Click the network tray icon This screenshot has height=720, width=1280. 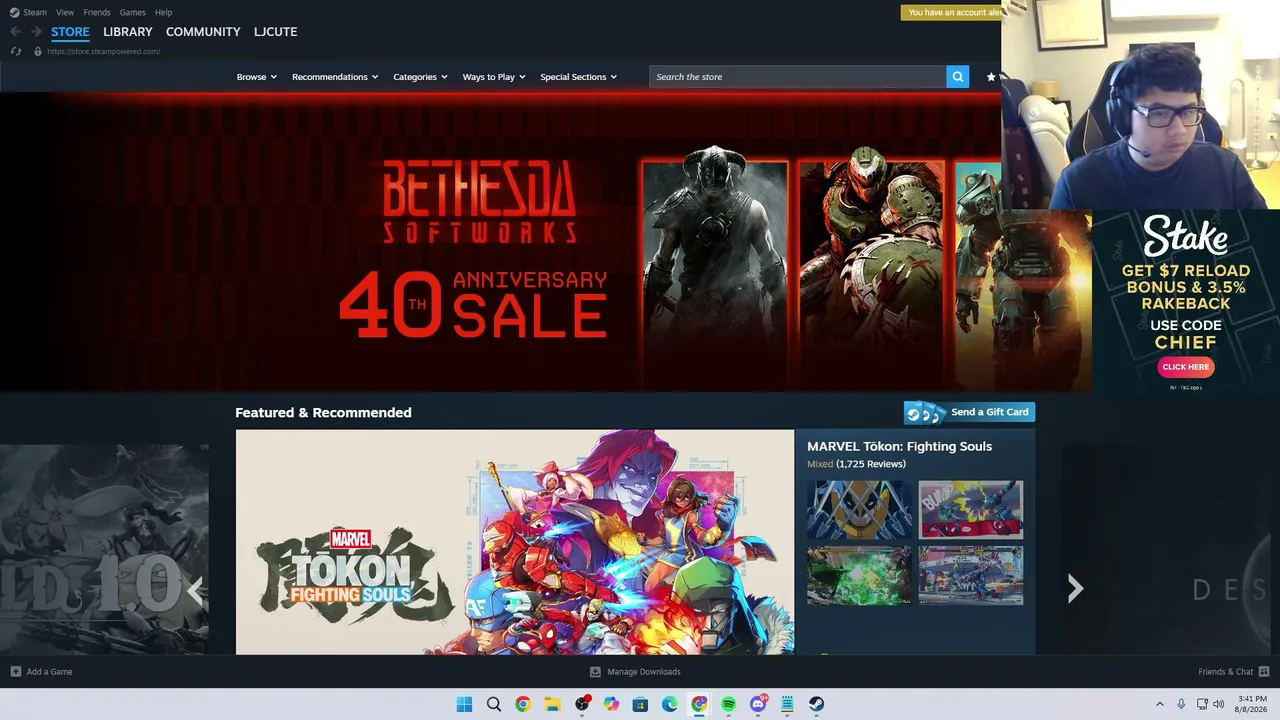point(1202,704)
